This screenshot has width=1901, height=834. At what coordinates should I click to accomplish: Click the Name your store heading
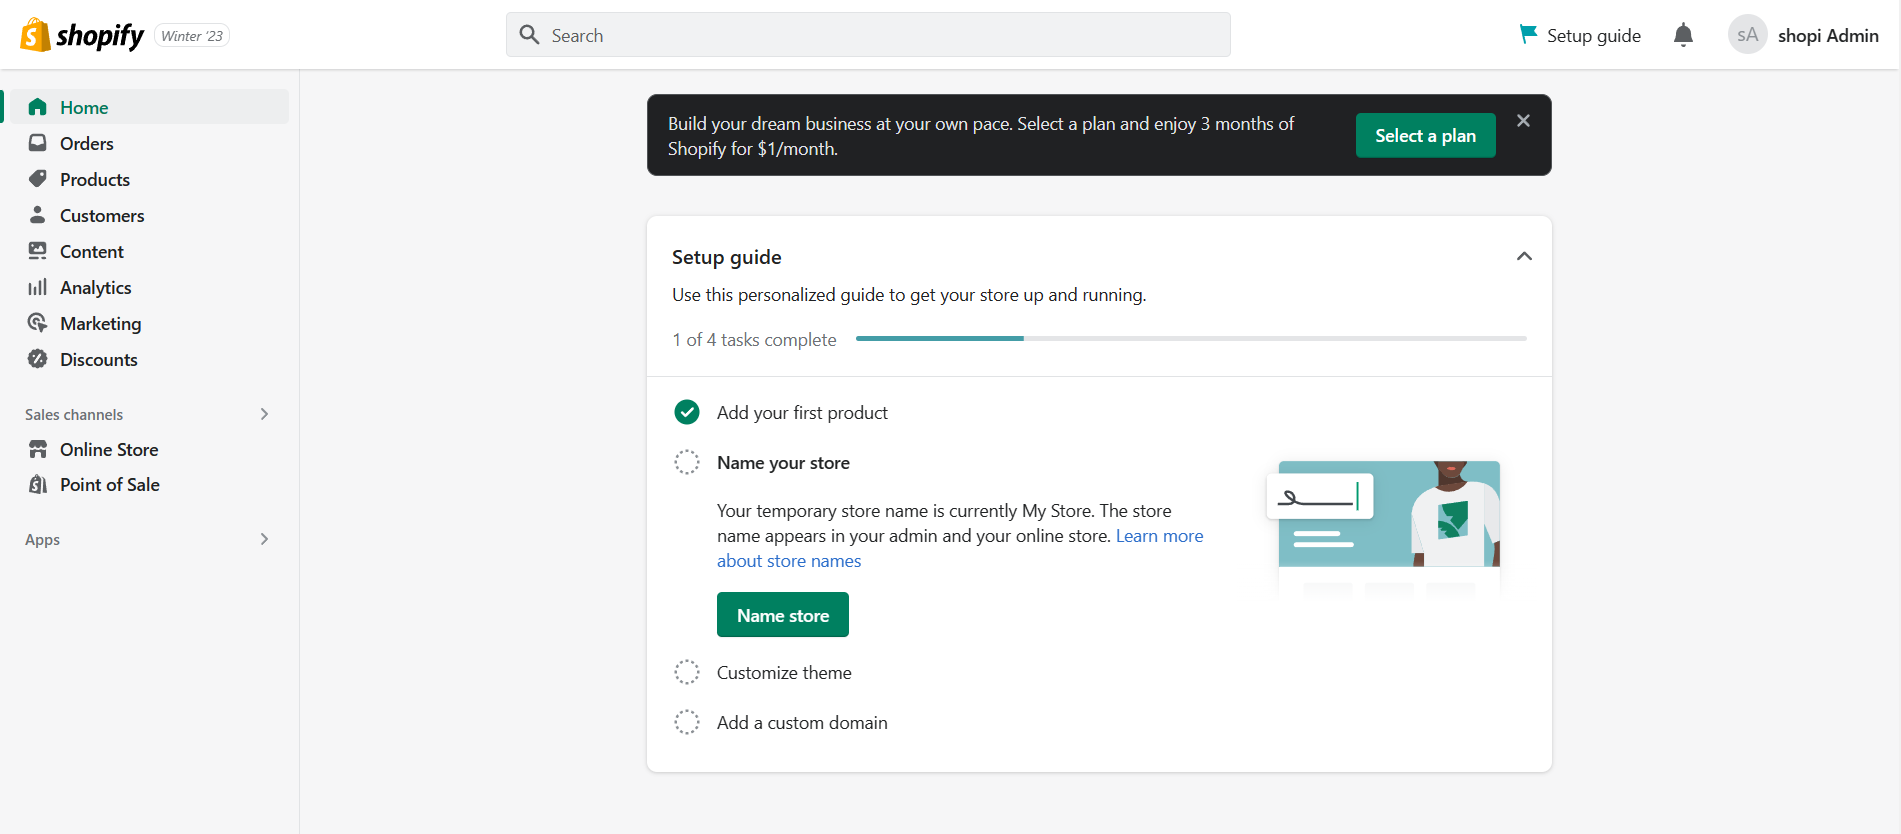point(783,462)
